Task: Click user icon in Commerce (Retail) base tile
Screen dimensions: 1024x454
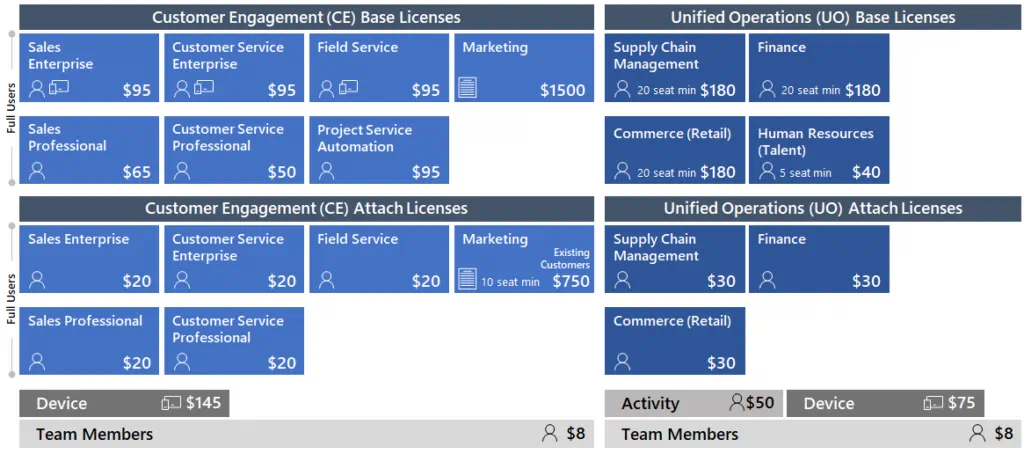Action: (x=622, y=171)
